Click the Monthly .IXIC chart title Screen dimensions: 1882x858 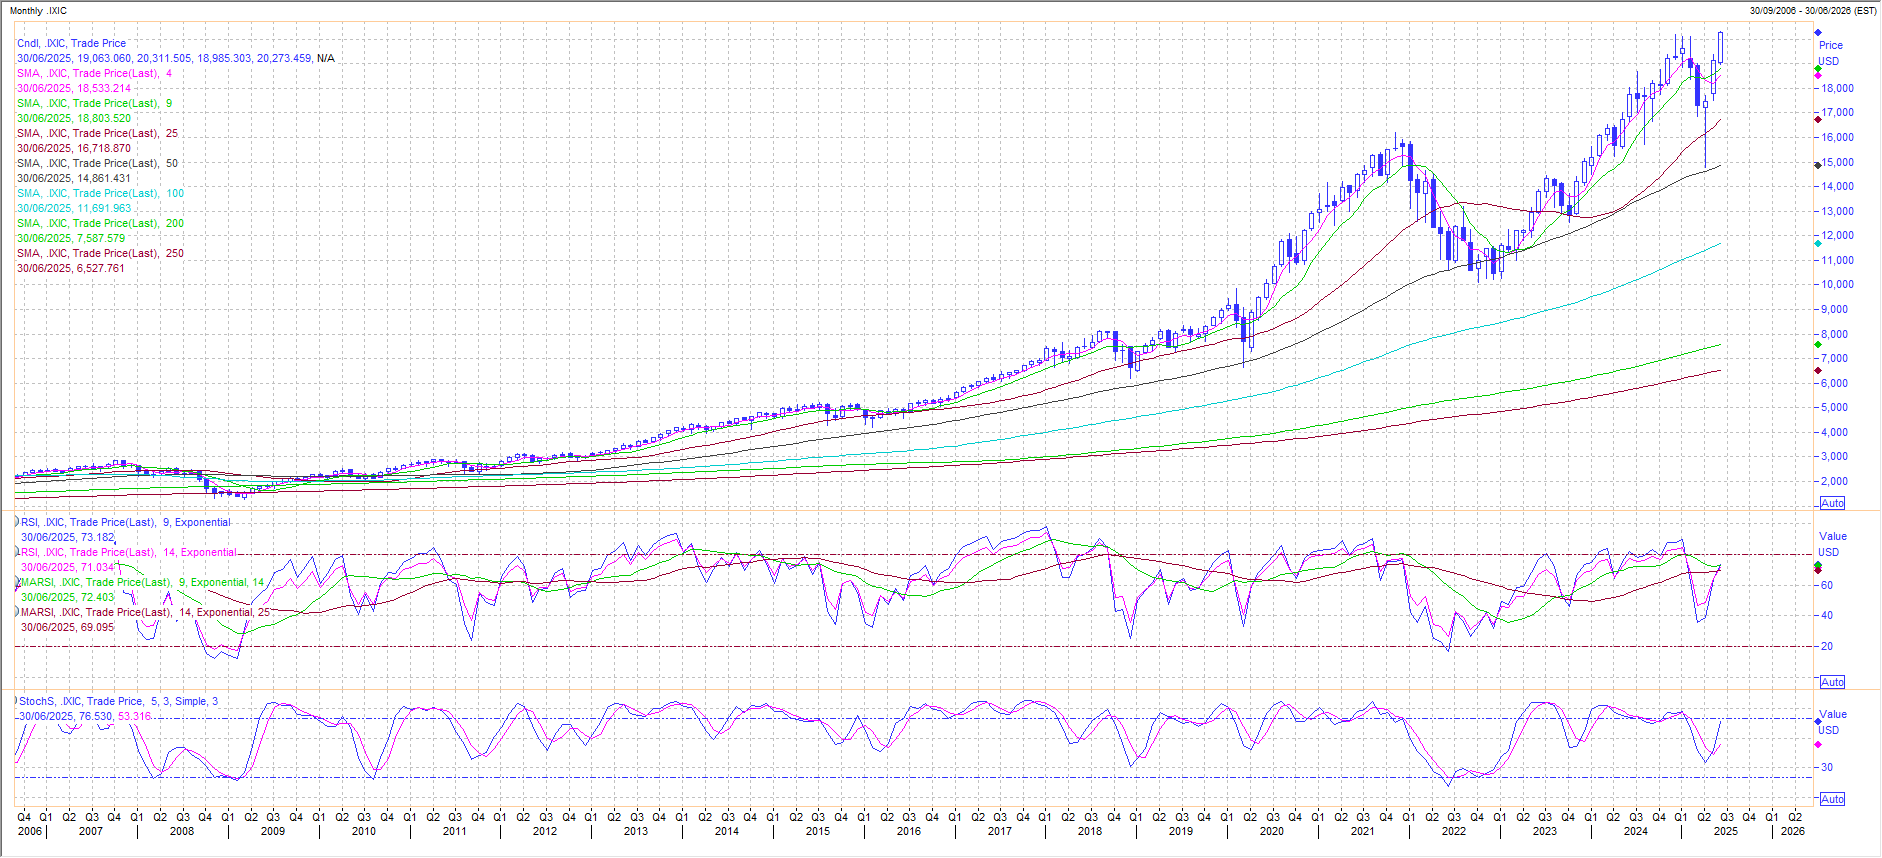pos(38,11)
